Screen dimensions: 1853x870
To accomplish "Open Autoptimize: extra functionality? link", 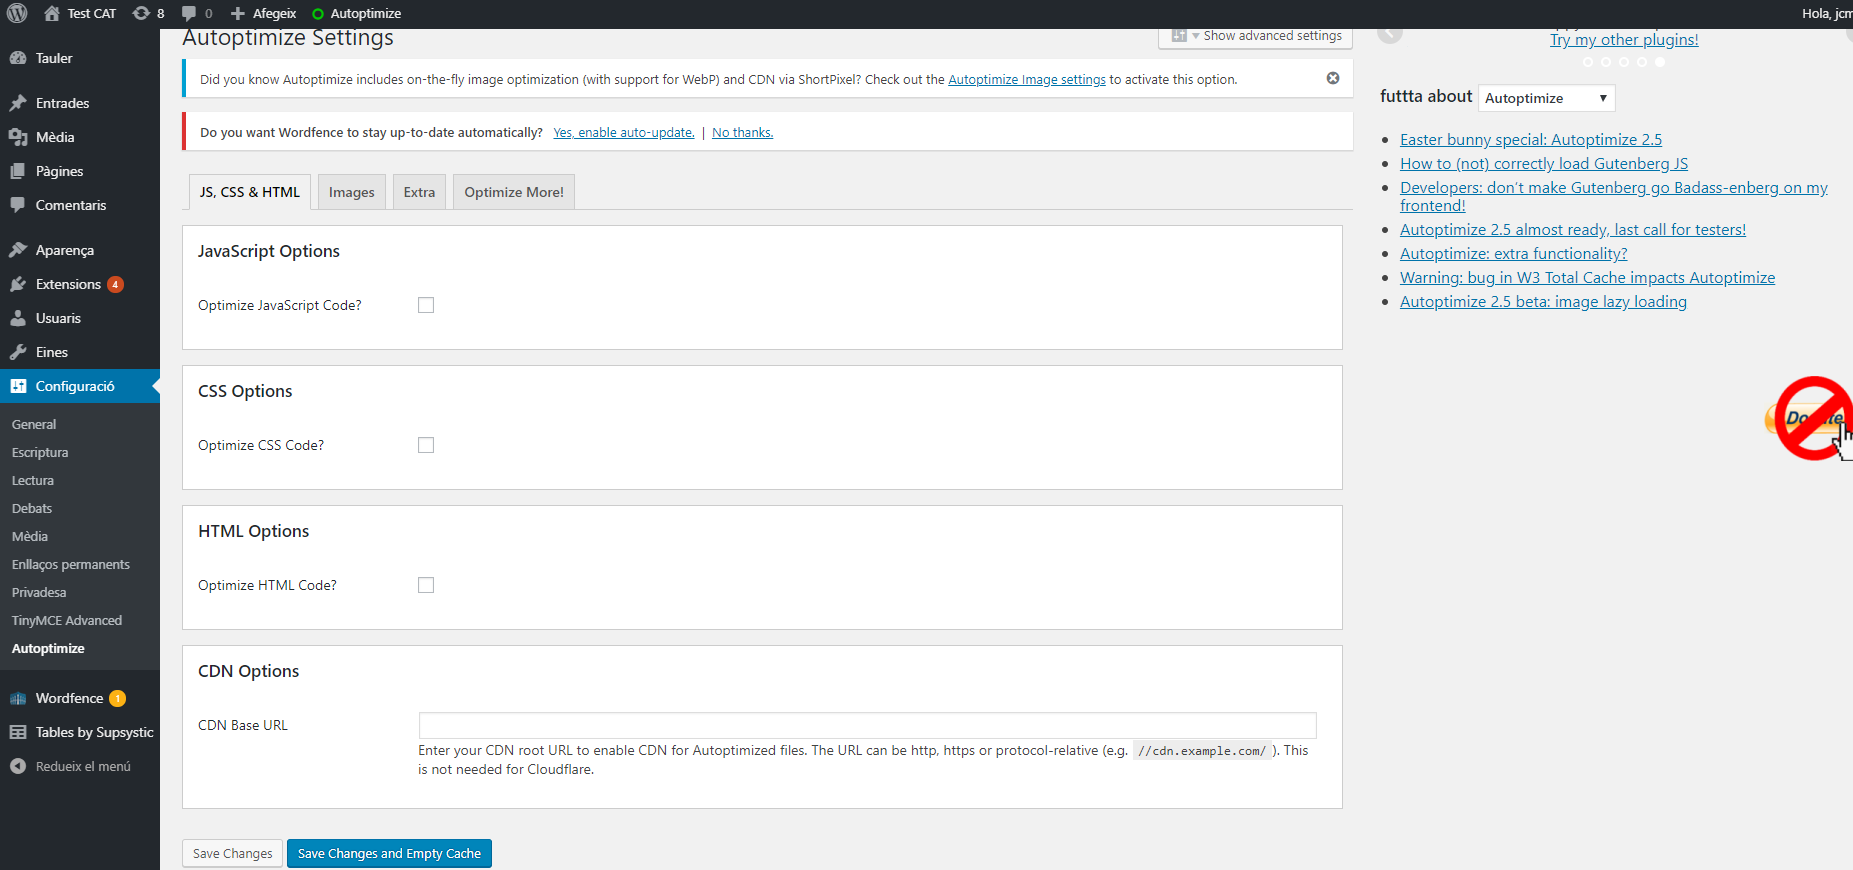I will click(x=1514, y=254).
